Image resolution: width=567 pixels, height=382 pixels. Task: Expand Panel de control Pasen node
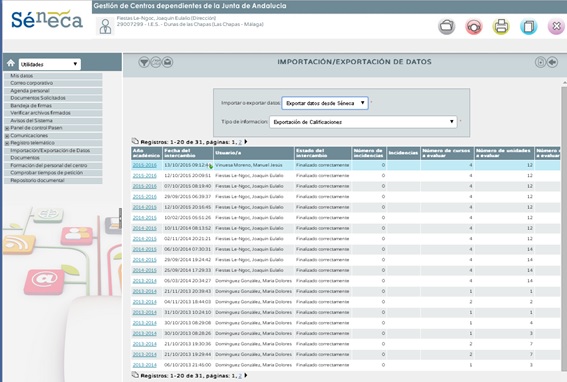click(x=7, y=128)
